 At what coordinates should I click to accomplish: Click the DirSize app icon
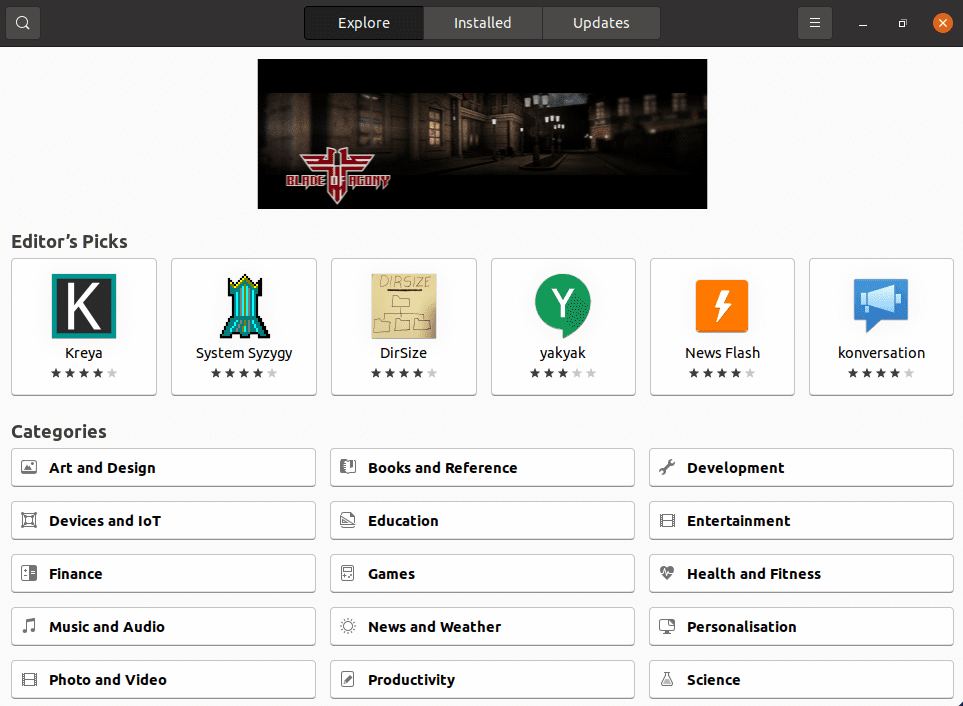tap(404, 306)
